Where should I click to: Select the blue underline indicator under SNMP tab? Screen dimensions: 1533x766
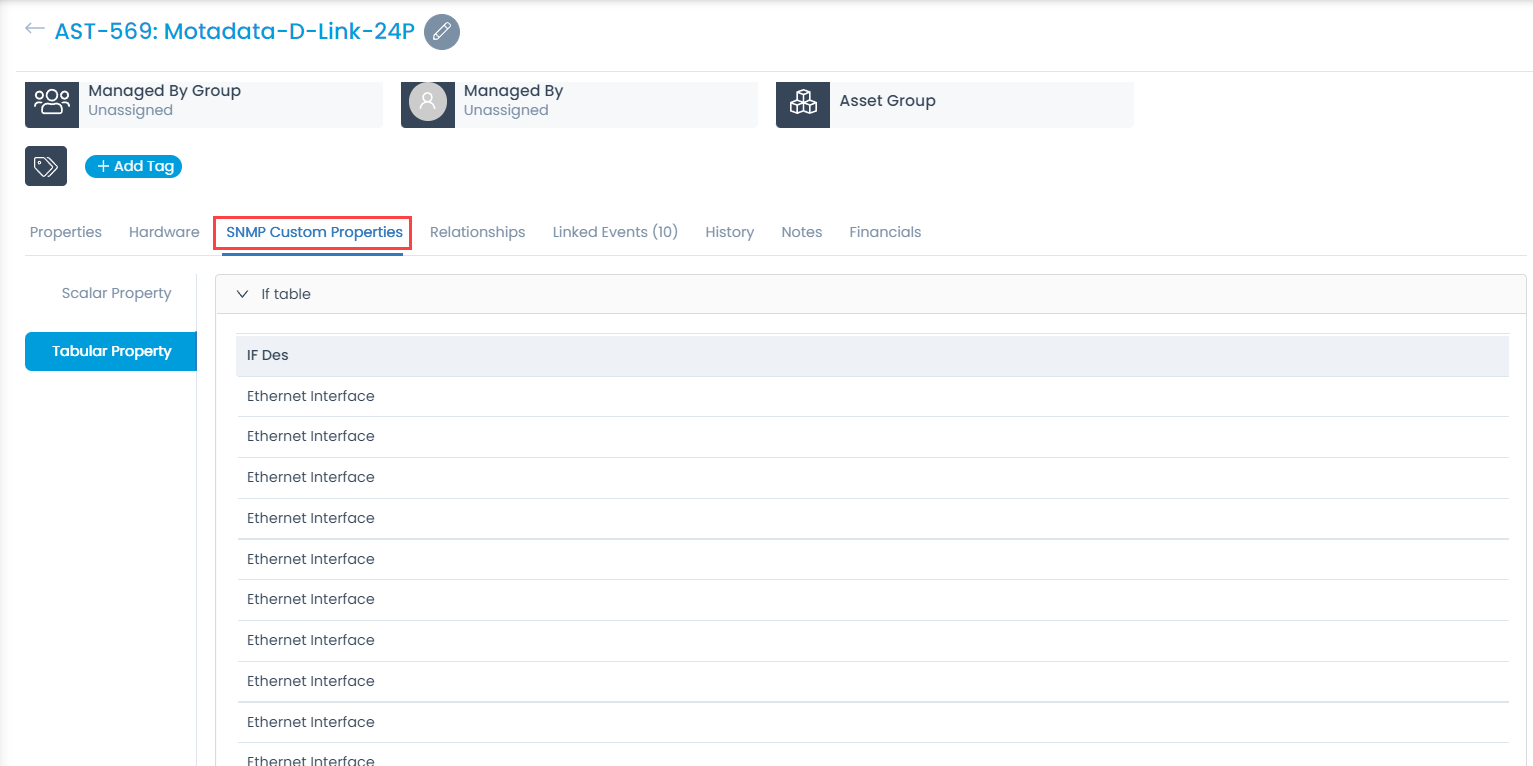click(x=312, y=253)
